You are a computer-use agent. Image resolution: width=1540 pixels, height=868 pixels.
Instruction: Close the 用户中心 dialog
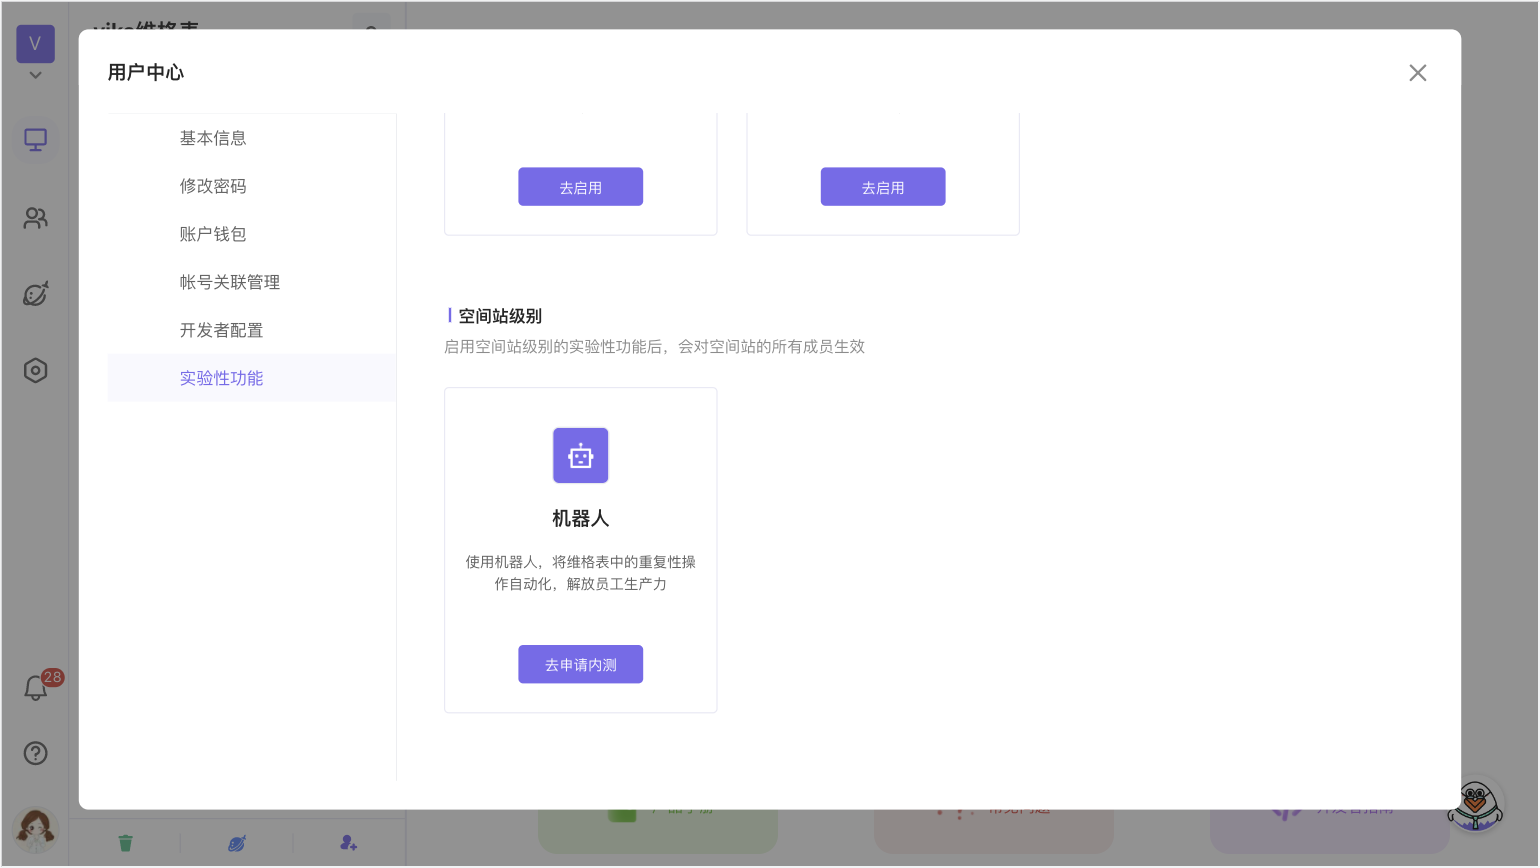tap(1417, 73)
